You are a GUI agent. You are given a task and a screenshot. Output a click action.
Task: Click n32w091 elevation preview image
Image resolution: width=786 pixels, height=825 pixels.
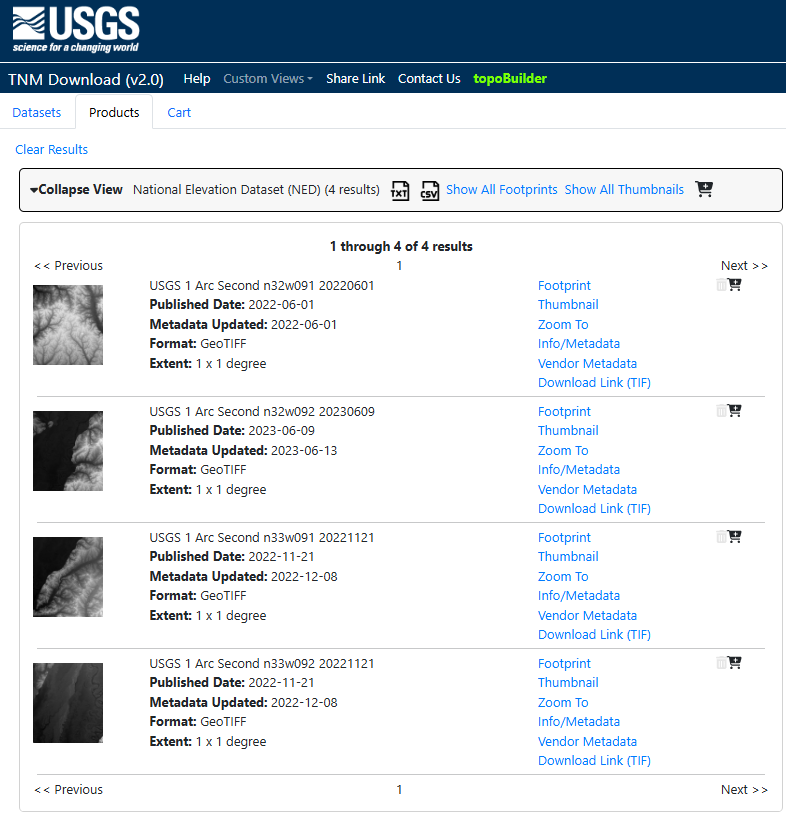(68, 325)
